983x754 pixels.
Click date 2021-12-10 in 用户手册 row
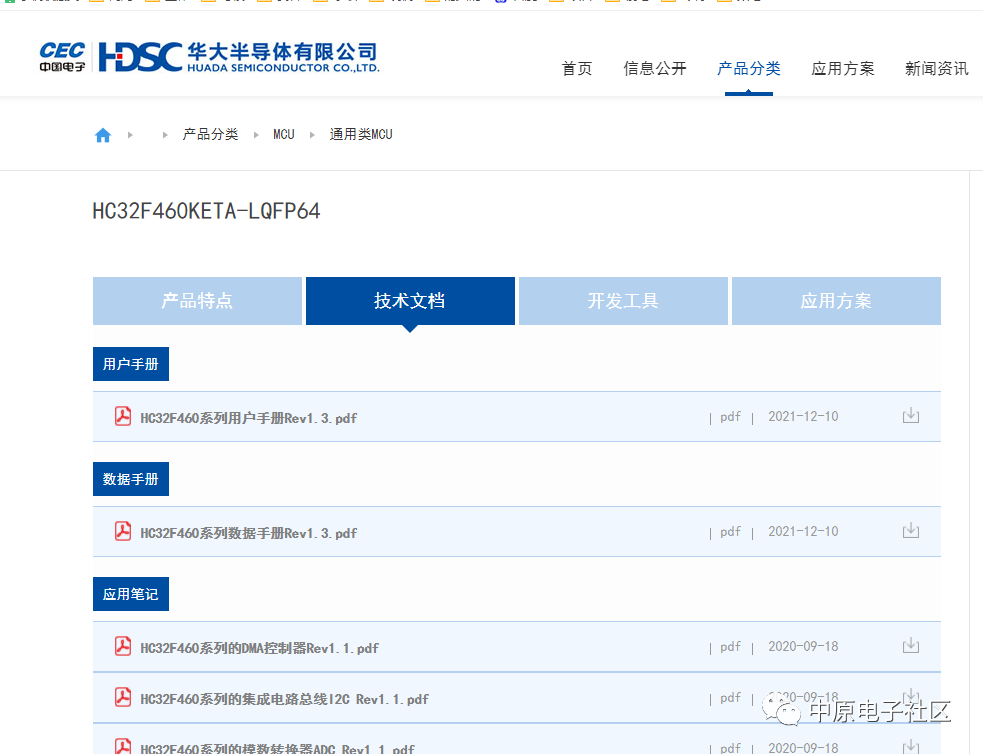coord(803,416)
